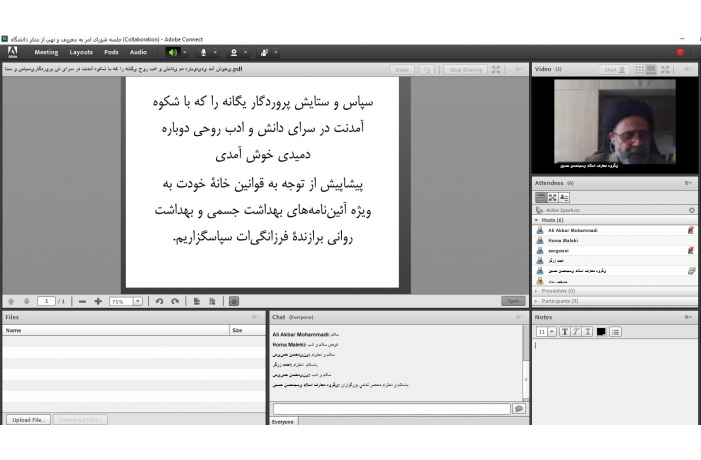The image size is (701, 460).
Task: Select attendee status view icon
Action: click(564, 197)
